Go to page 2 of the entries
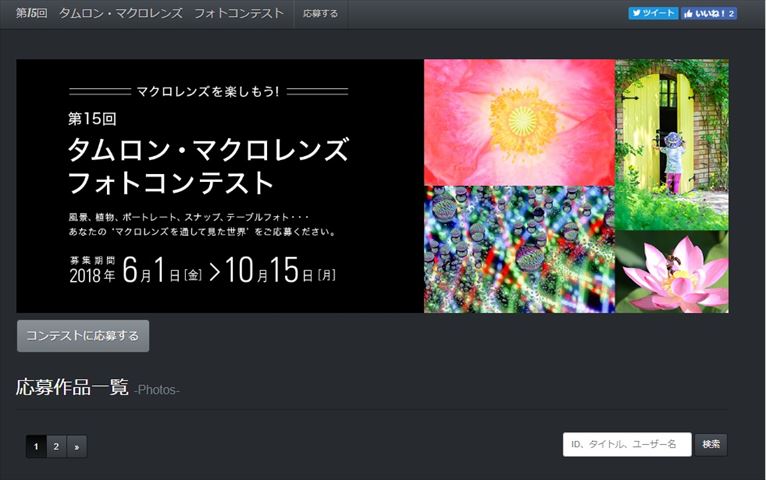The image size is (766, 480). (57, 446)
